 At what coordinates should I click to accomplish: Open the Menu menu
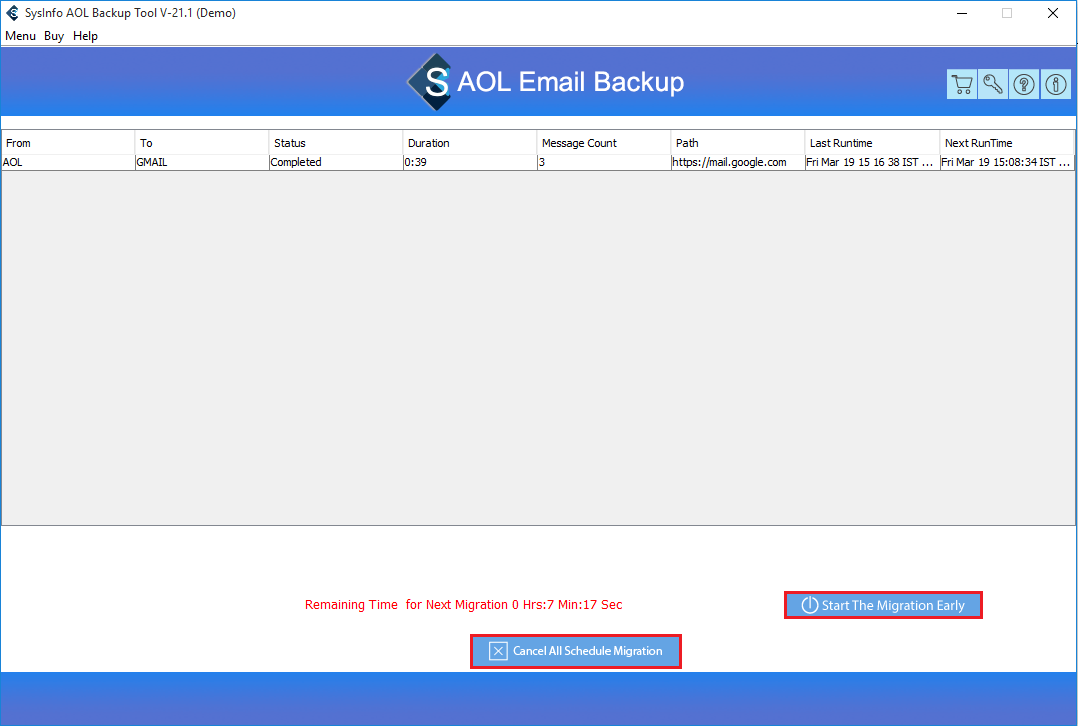[x=20, y=36]
